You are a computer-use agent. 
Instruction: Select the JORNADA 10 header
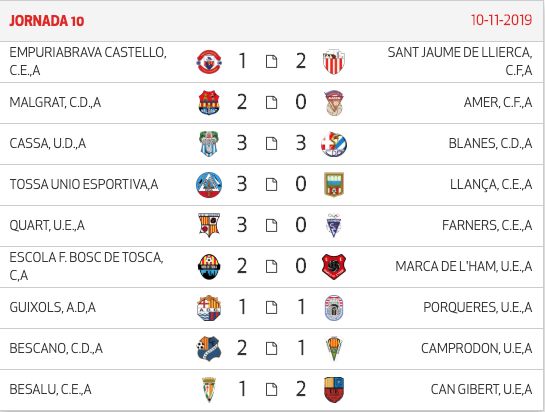coord(47,21)
